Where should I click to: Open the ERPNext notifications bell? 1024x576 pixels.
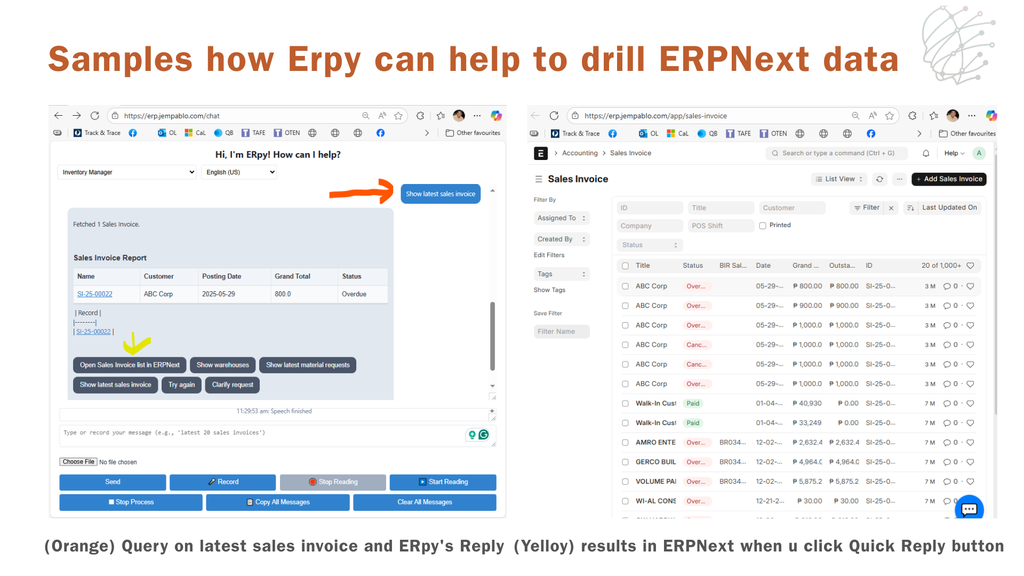(926, 153)
